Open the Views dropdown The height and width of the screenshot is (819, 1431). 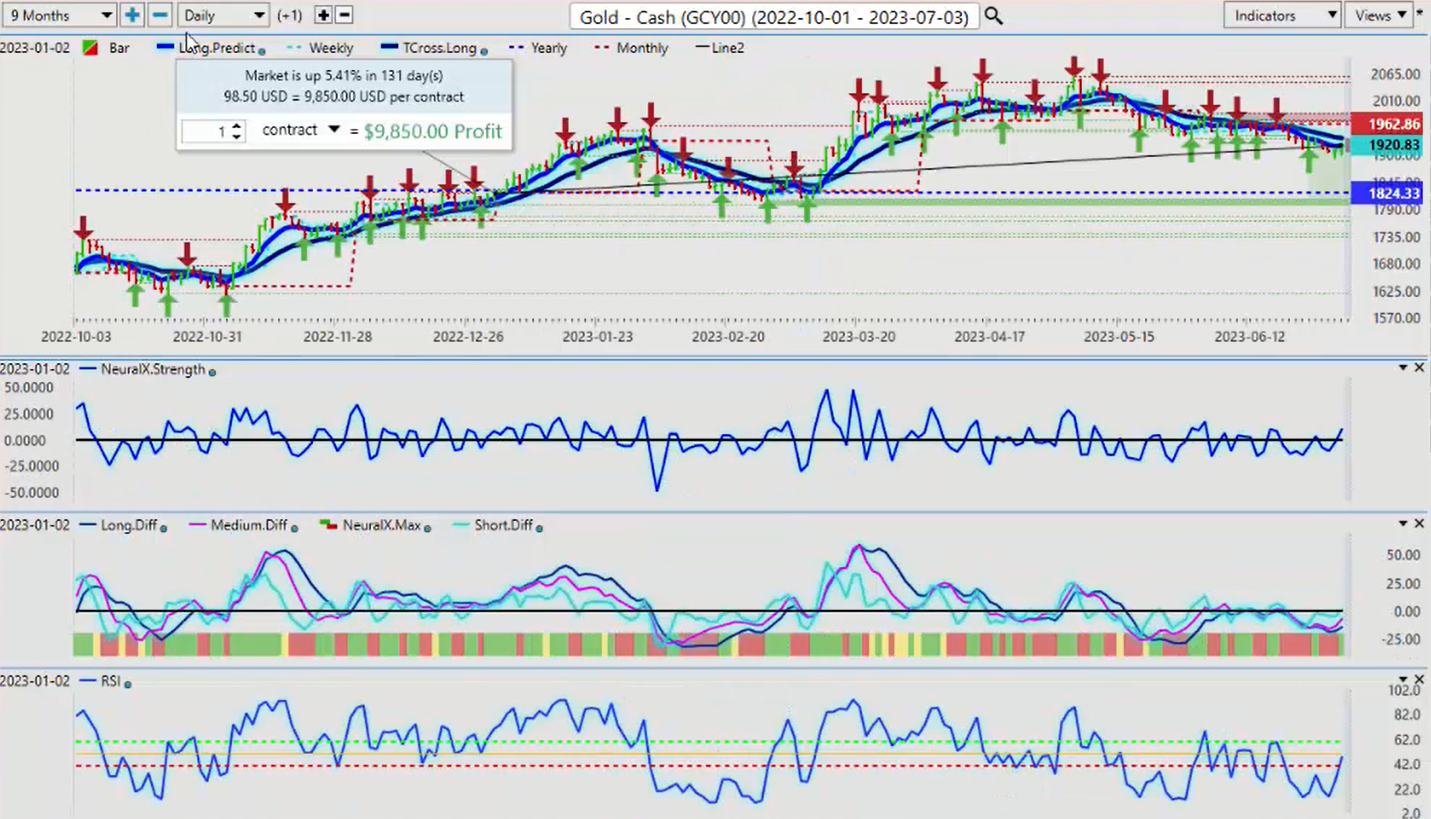[1379, 15]
